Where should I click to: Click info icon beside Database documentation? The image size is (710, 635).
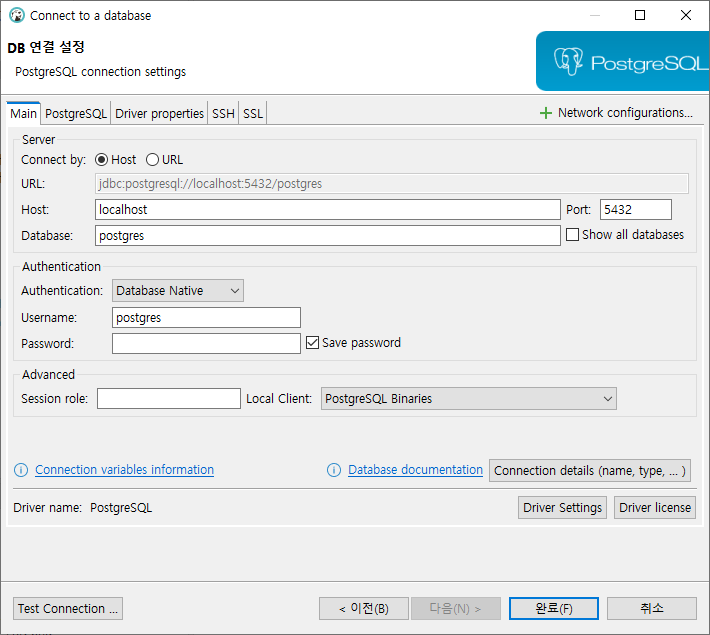[334, 470]
